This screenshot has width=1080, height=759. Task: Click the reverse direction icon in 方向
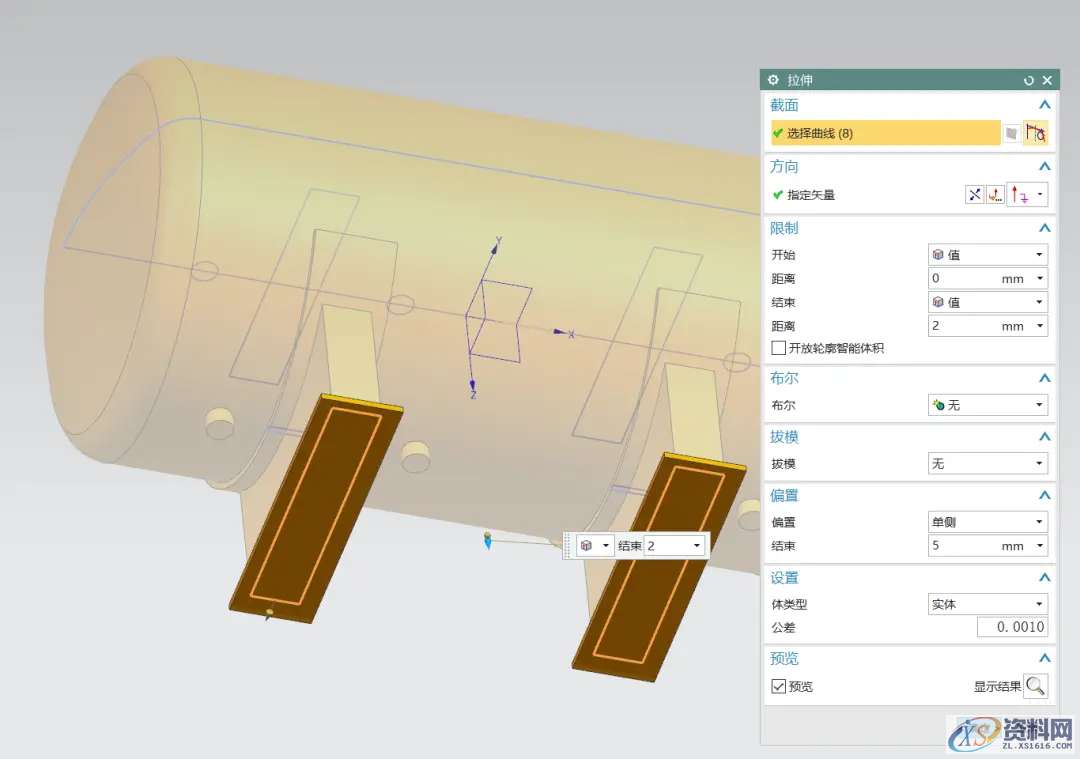[x=974, y=195]
